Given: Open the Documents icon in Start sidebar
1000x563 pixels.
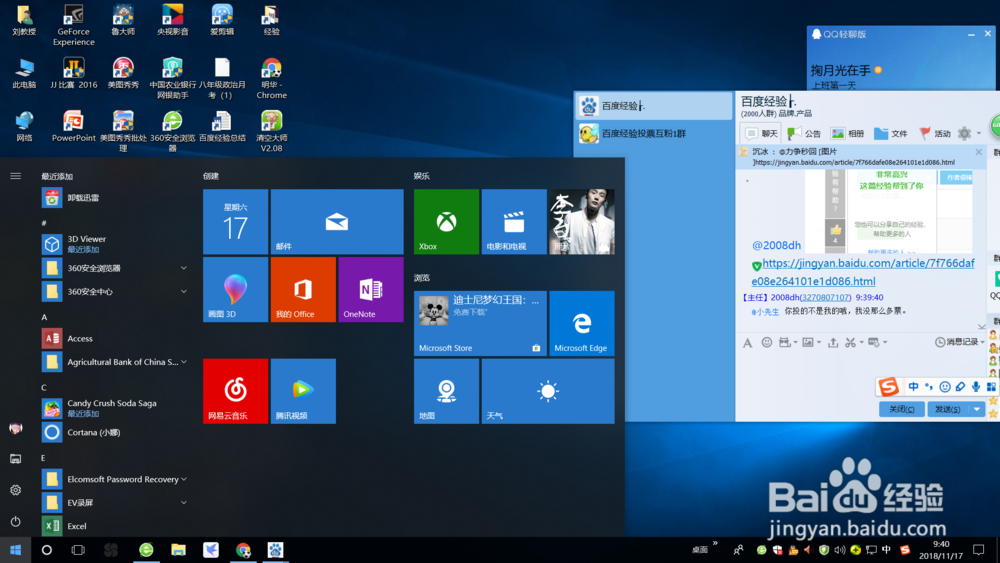Looking at the screenshot, I should point(16,458).
